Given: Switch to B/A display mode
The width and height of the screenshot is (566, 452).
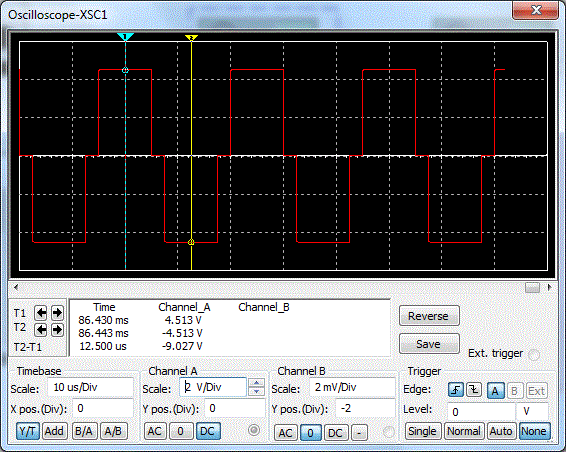Looking at the screenshot, I should [84, 431].
